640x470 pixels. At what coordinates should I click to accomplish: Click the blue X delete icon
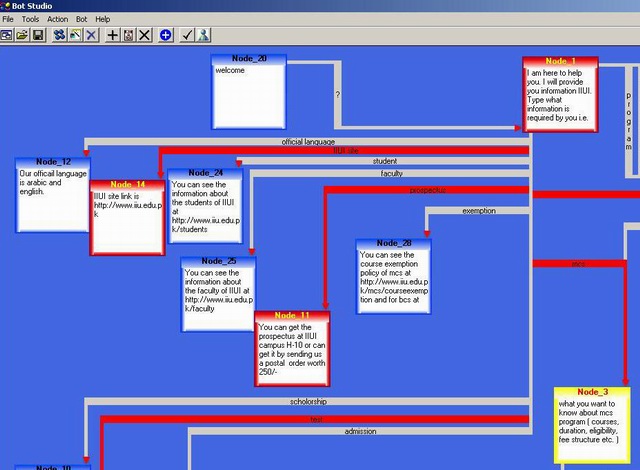pyautogui.click(x=91, y=35)
